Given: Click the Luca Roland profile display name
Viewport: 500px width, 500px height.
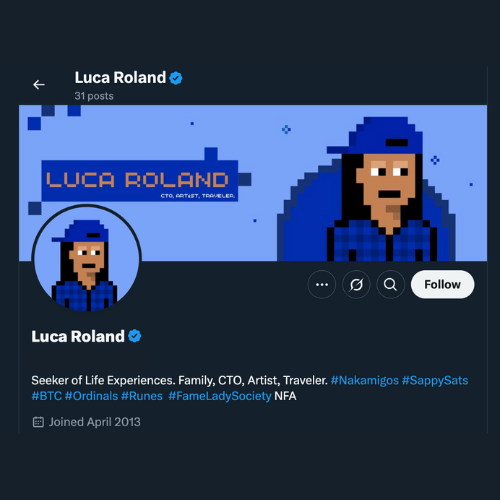Looking at the screenshot, I should click(78, 336).
